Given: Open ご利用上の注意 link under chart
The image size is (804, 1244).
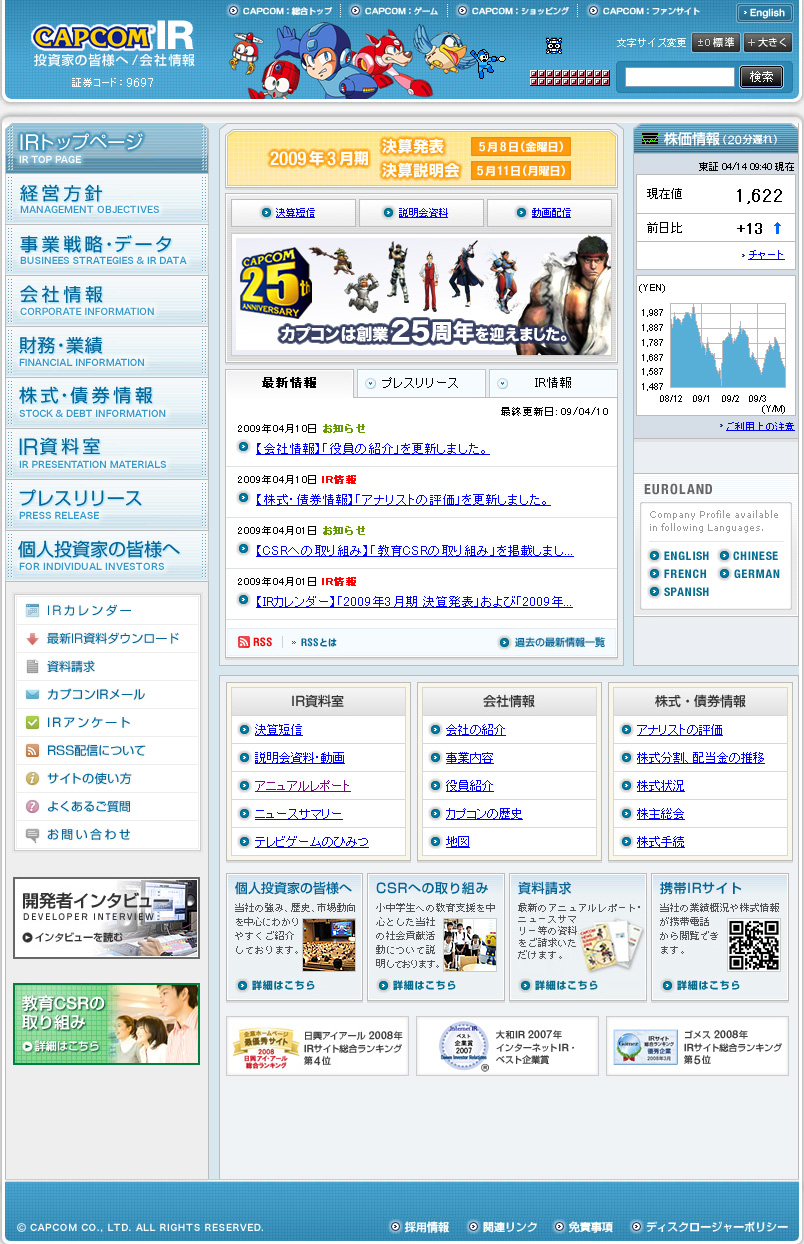Looking at the screenshot, I should pos(758,426).
